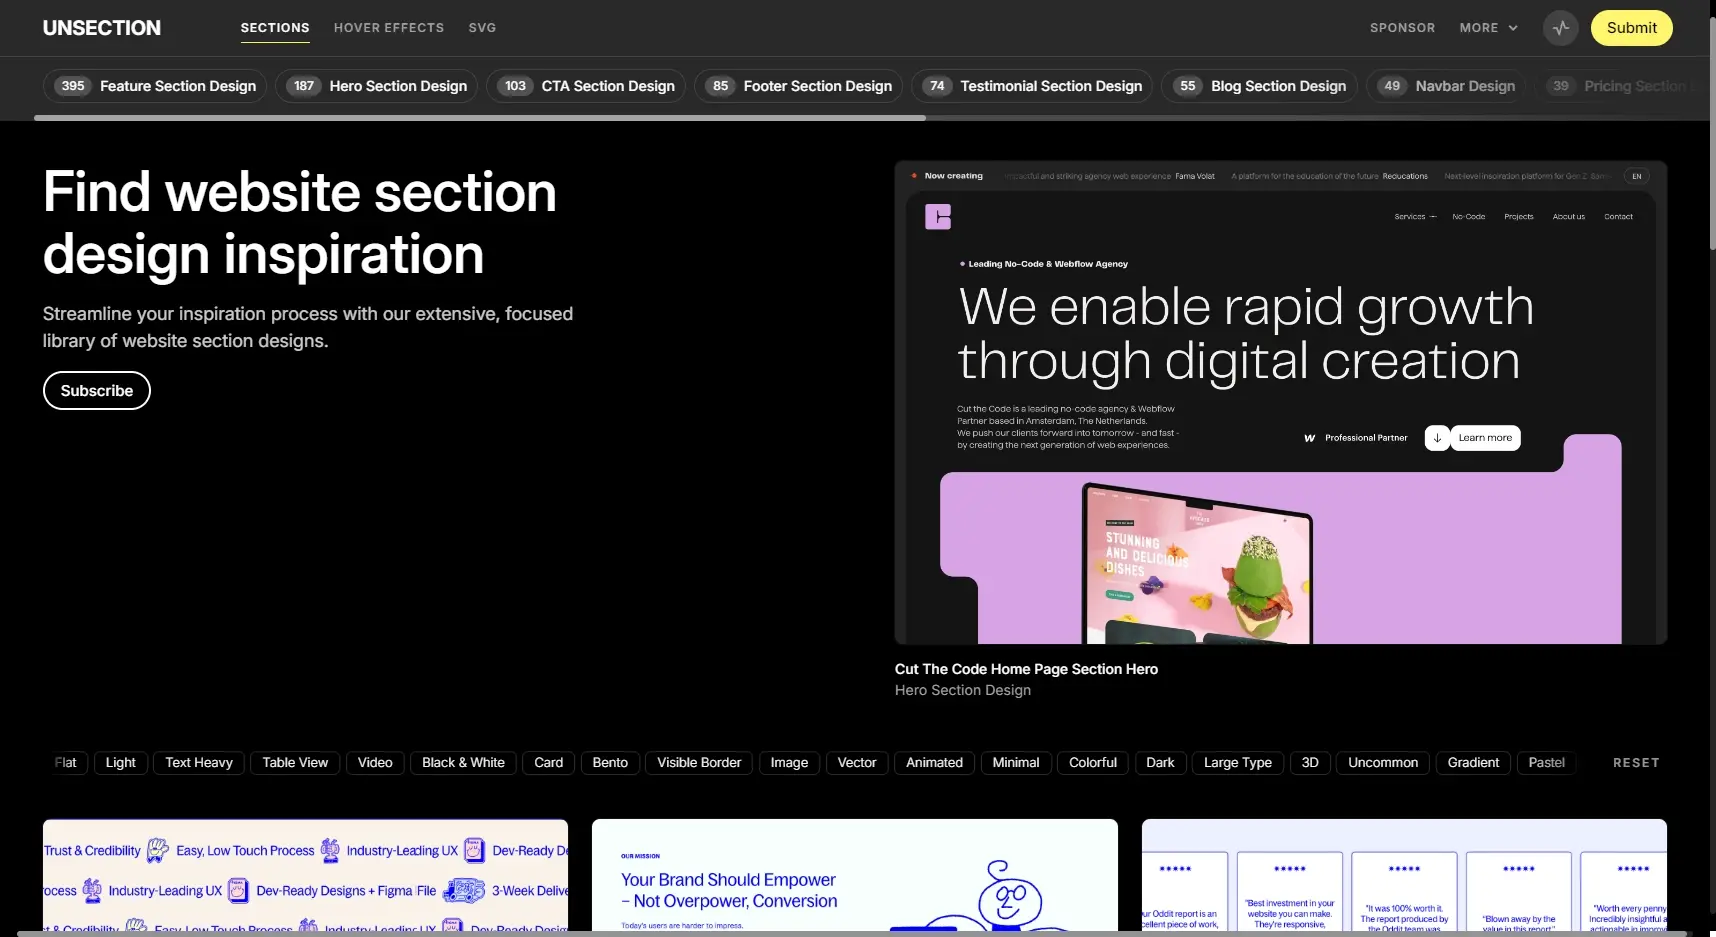Select Hero Section Design category
The image size is (1716, 937).
coord(377,86)
